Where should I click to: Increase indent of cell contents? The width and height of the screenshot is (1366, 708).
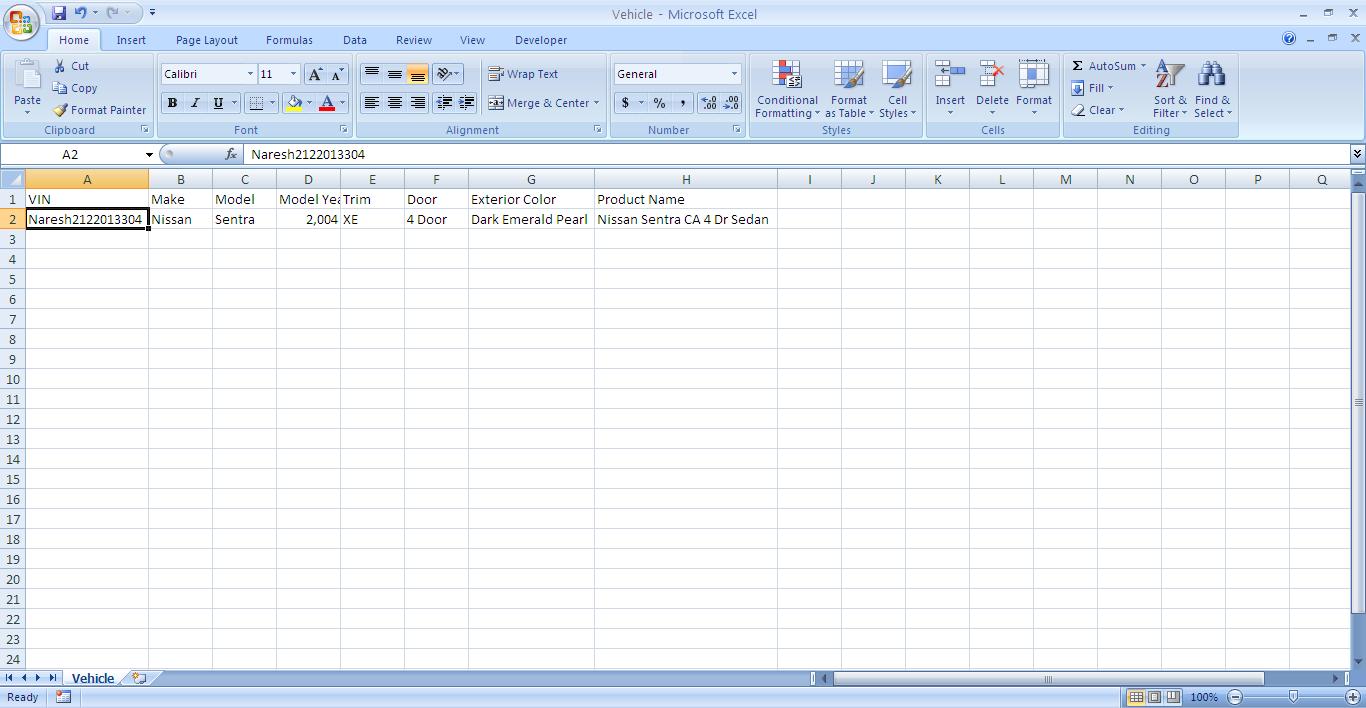466,103
